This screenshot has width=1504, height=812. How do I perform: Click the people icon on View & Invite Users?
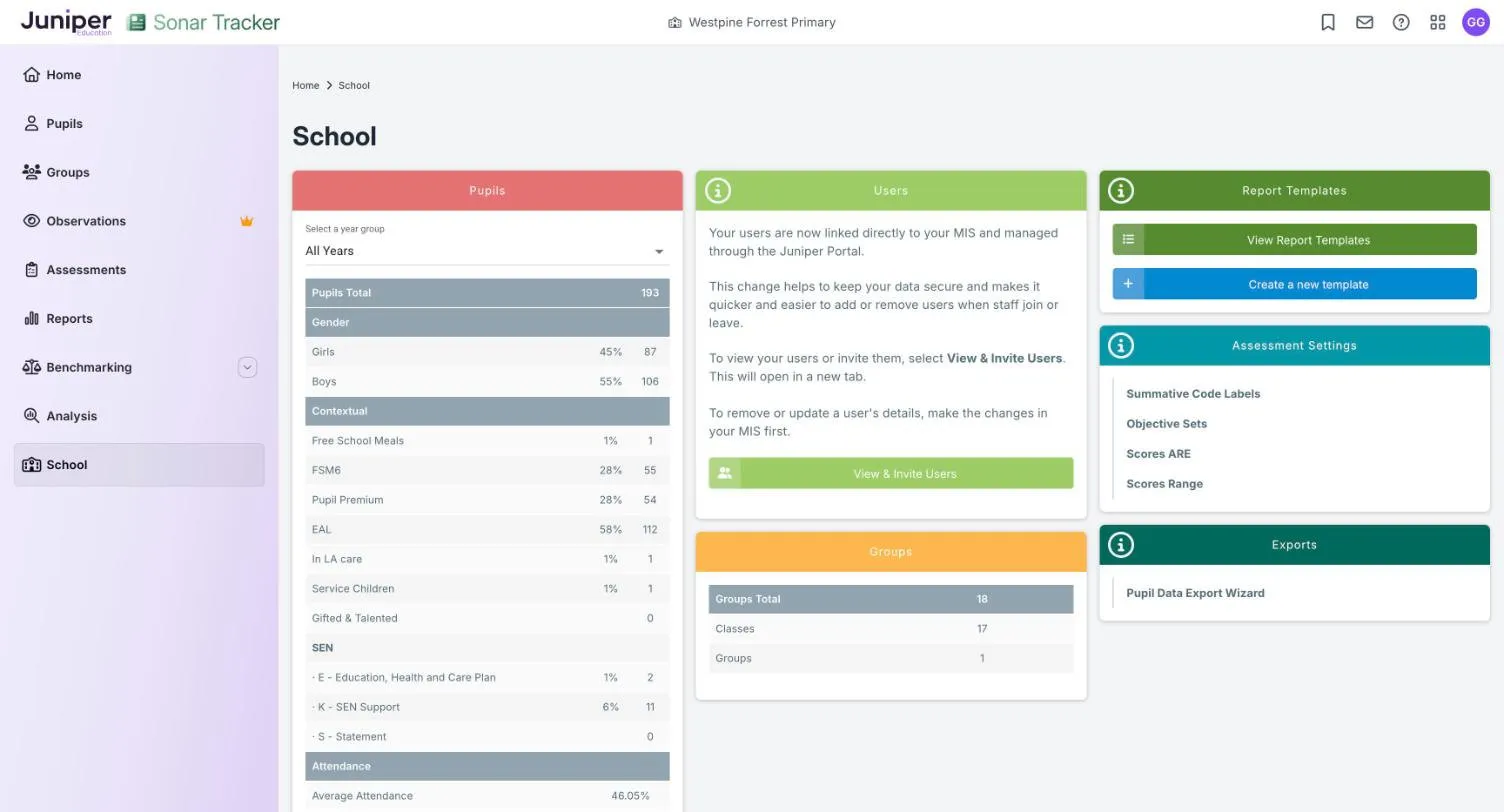pos(725,473)
